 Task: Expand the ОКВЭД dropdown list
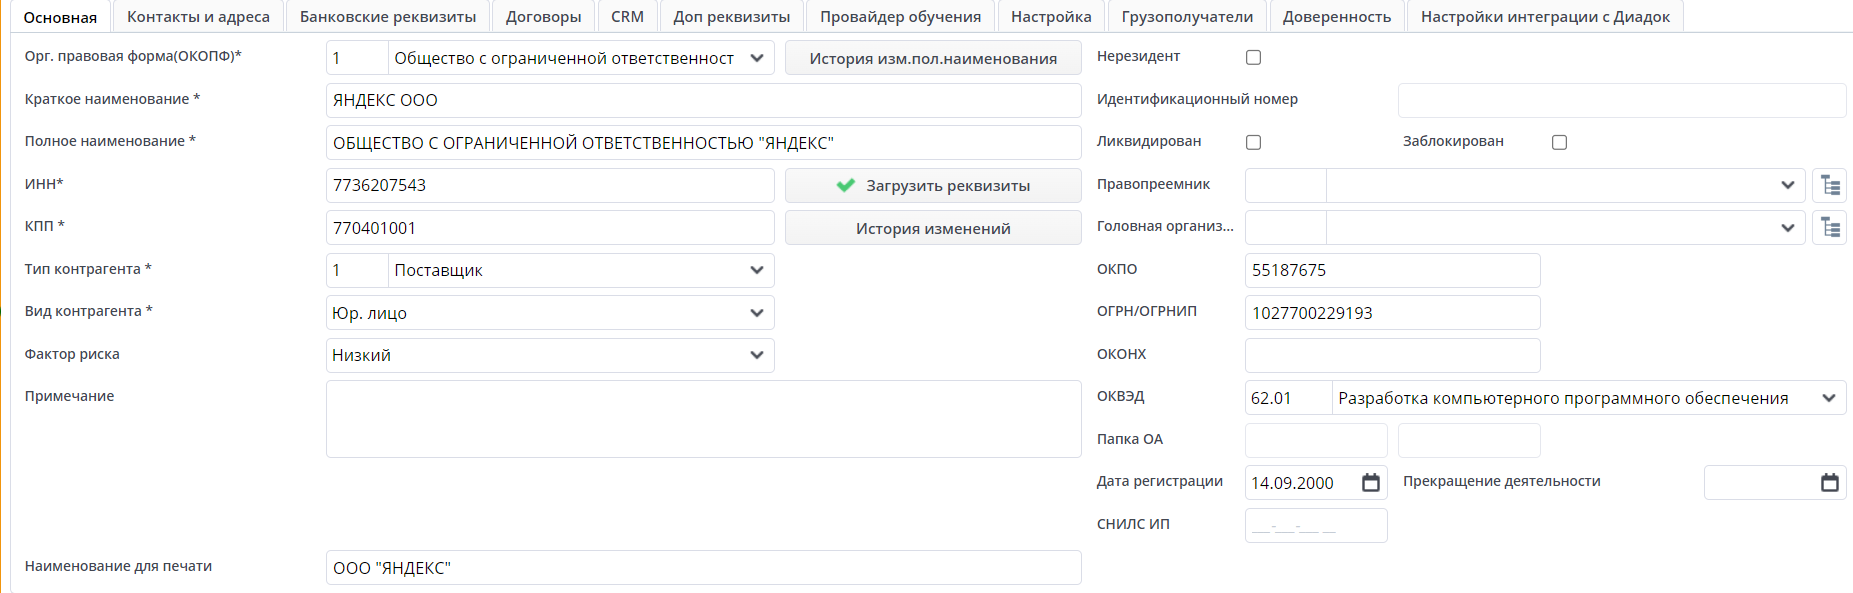tap(1829, 398)
